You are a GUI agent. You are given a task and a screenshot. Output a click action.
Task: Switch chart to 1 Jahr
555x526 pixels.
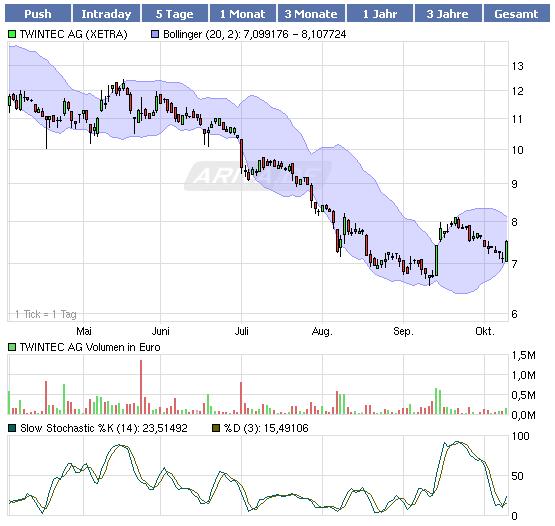pyautogui.click(x=380, y=13)
